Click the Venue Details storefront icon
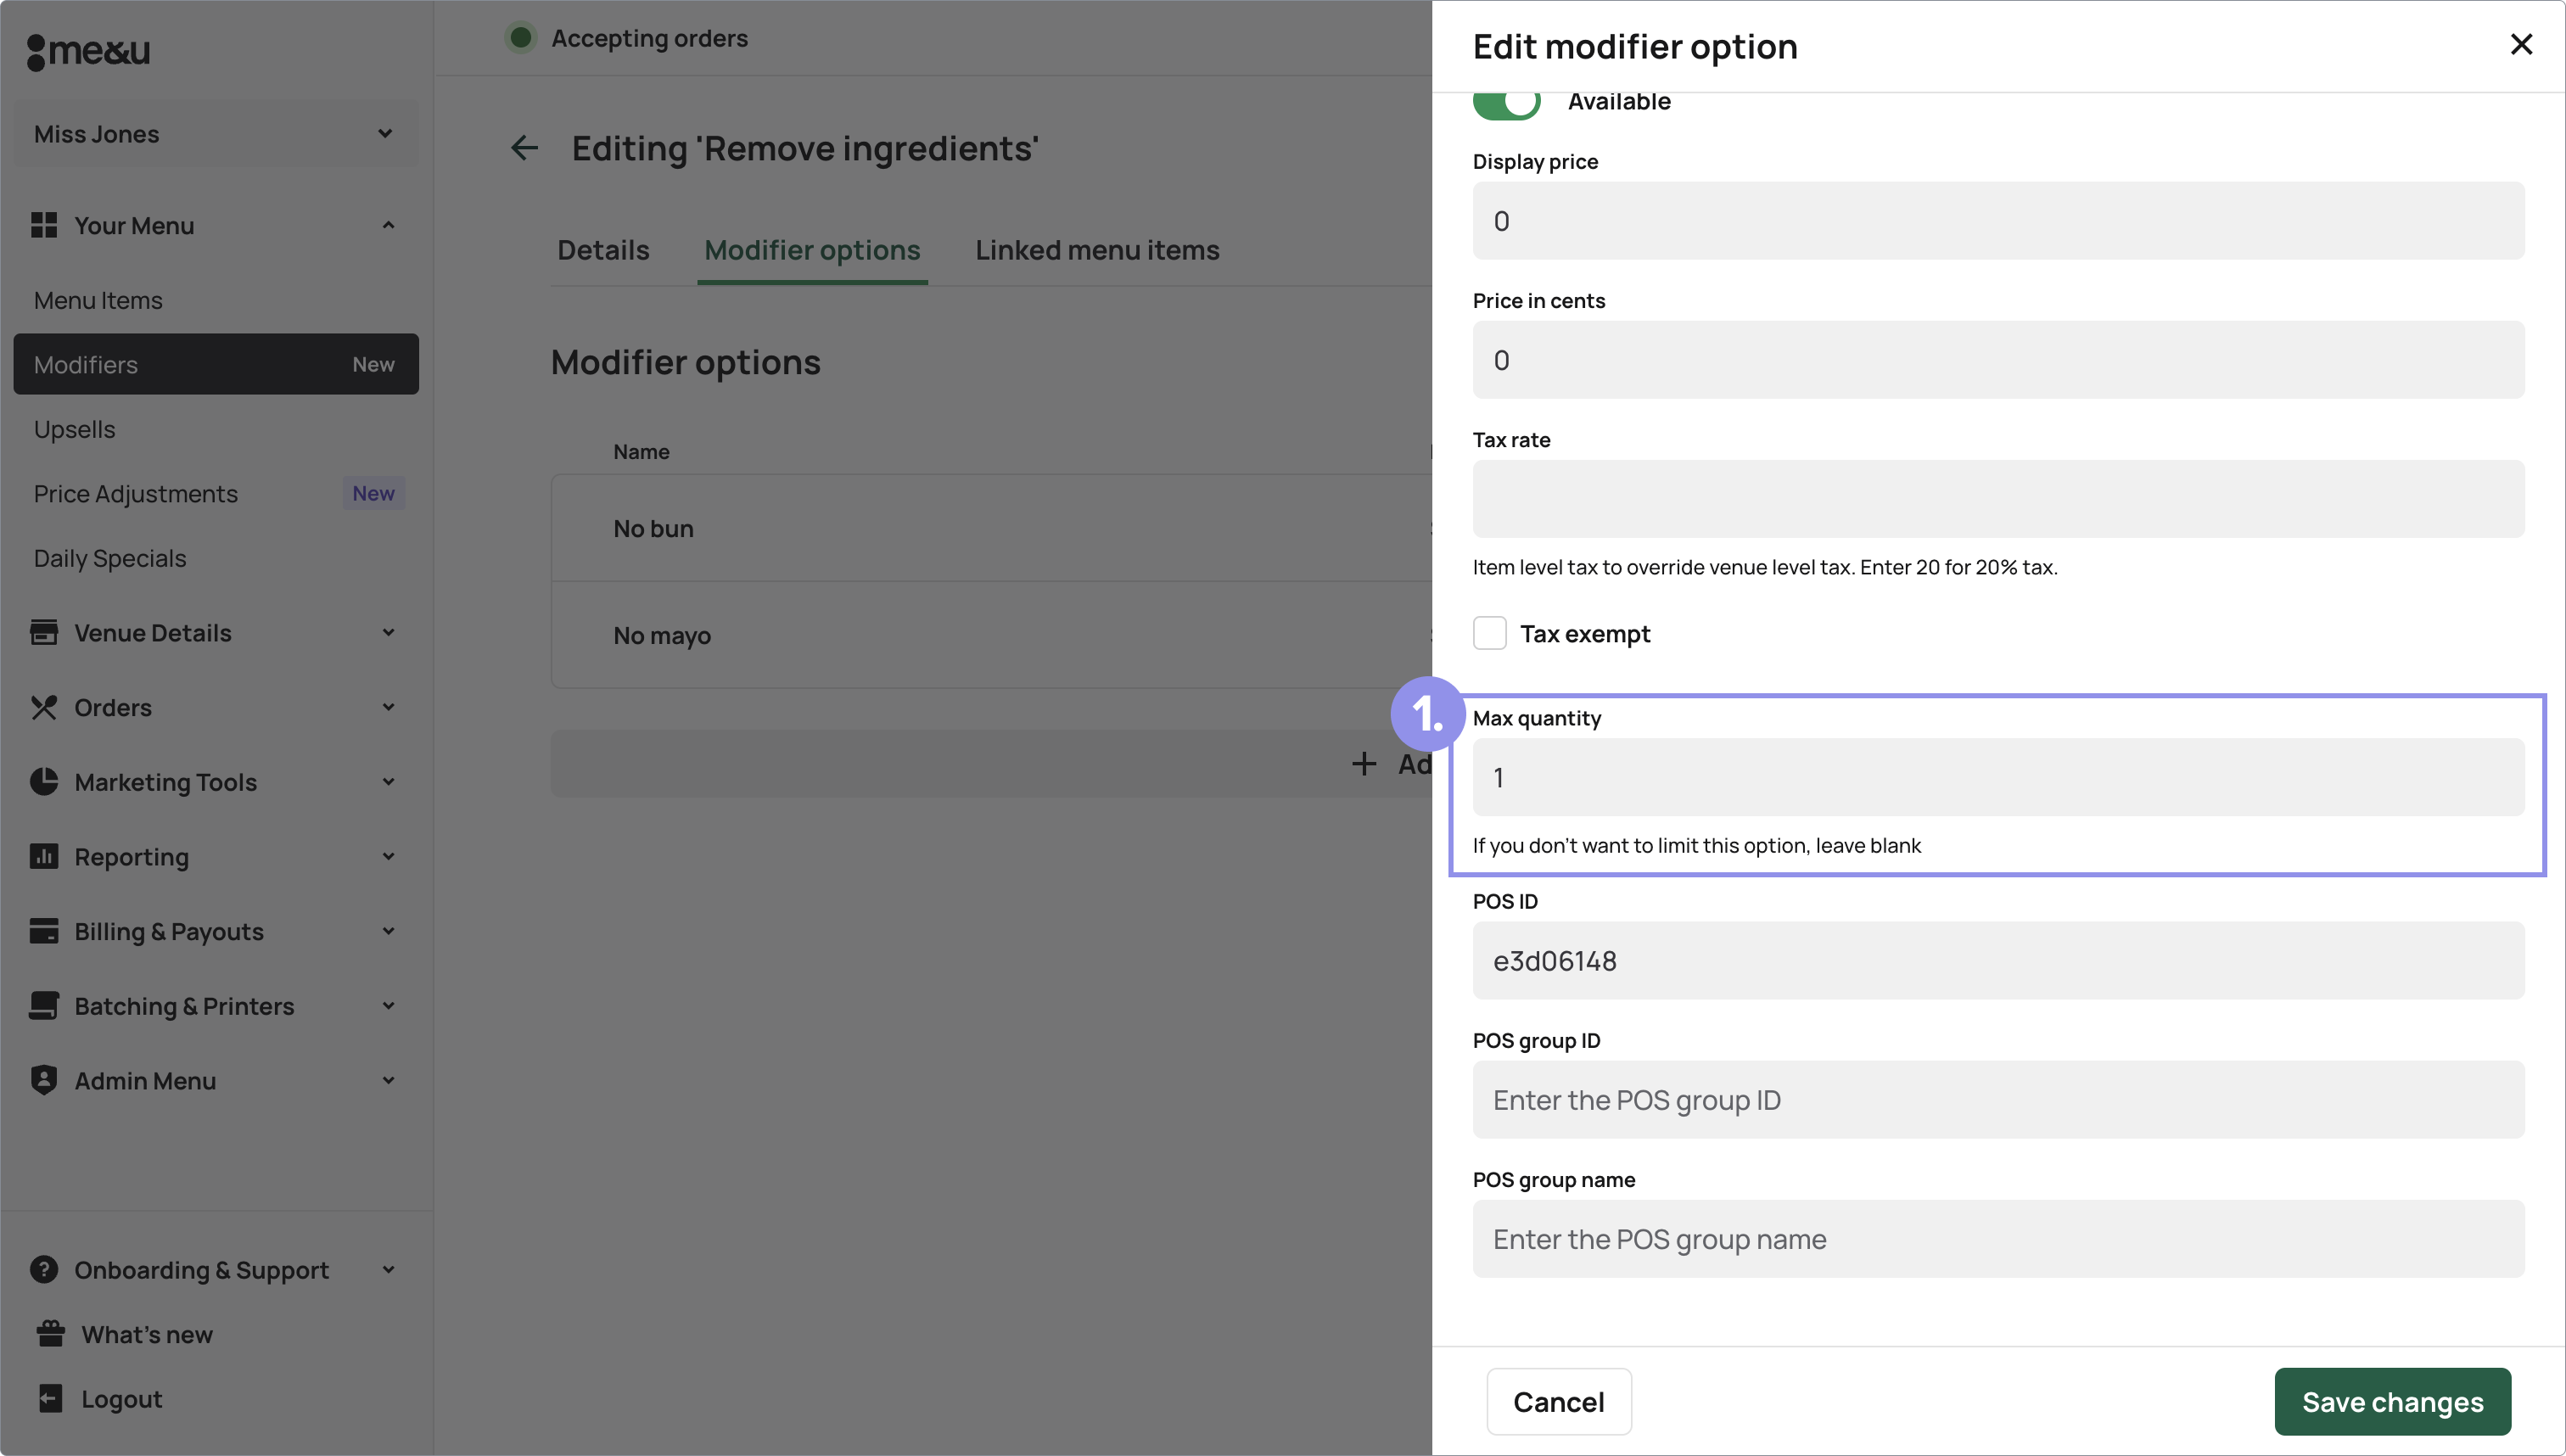Screen dimensions: 2566x1456 tap(43, 632)
